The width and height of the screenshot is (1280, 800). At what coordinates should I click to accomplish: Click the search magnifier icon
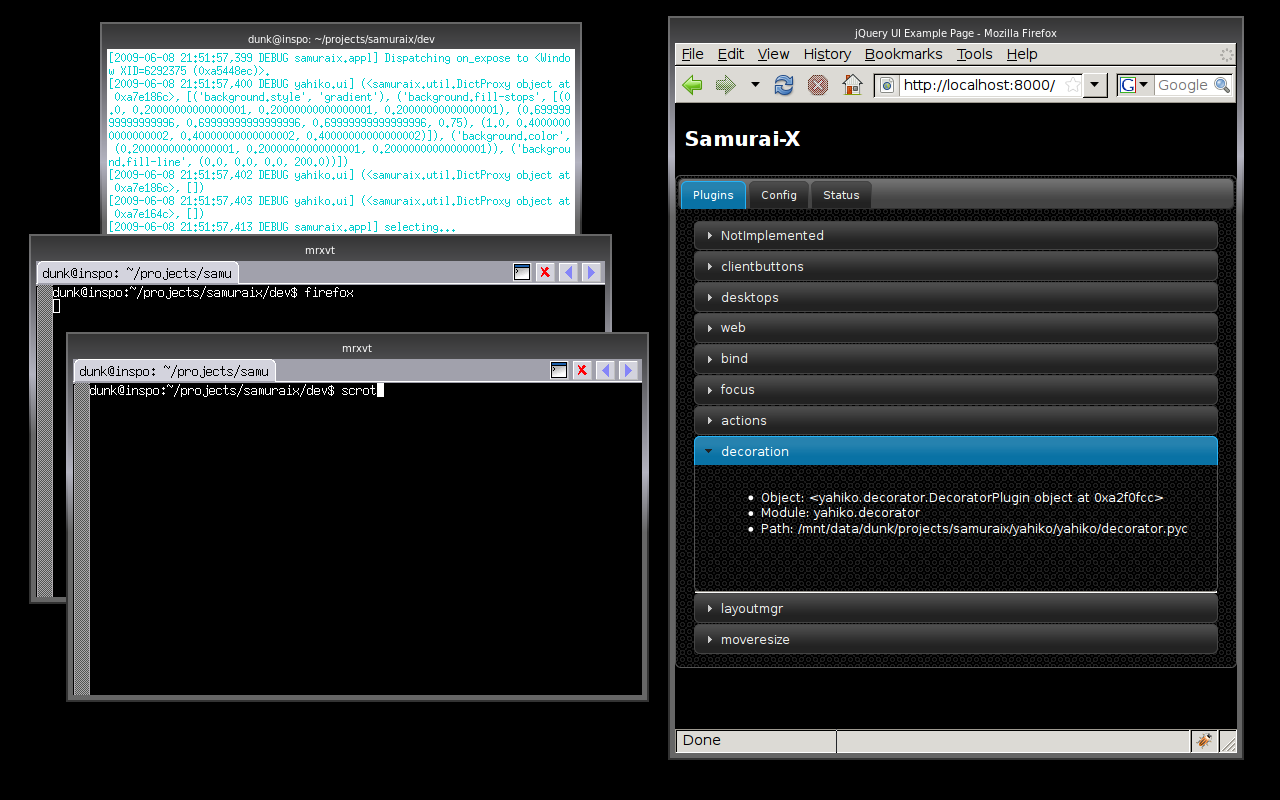coord(1222,86)
